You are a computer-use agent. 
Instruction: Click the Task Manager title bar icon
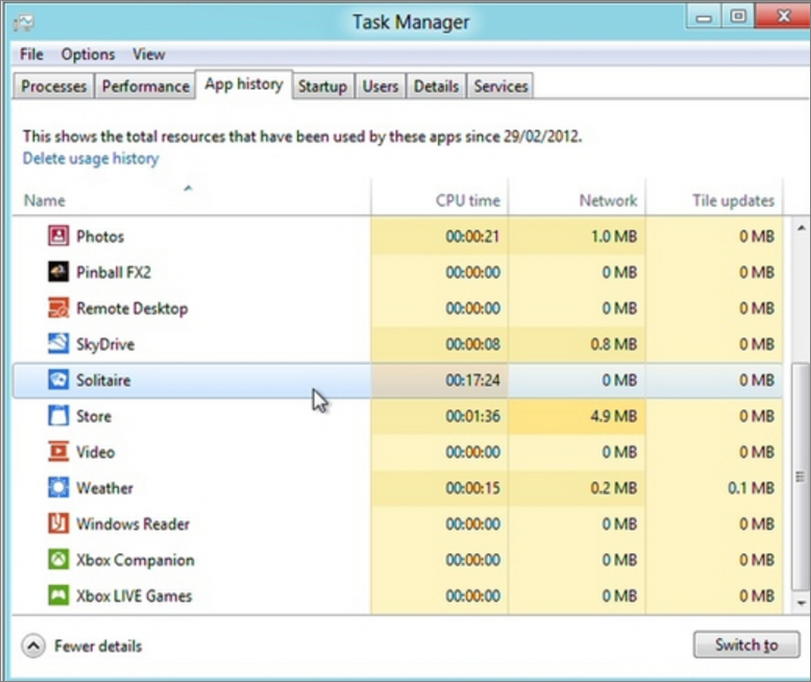click(24, 22)
